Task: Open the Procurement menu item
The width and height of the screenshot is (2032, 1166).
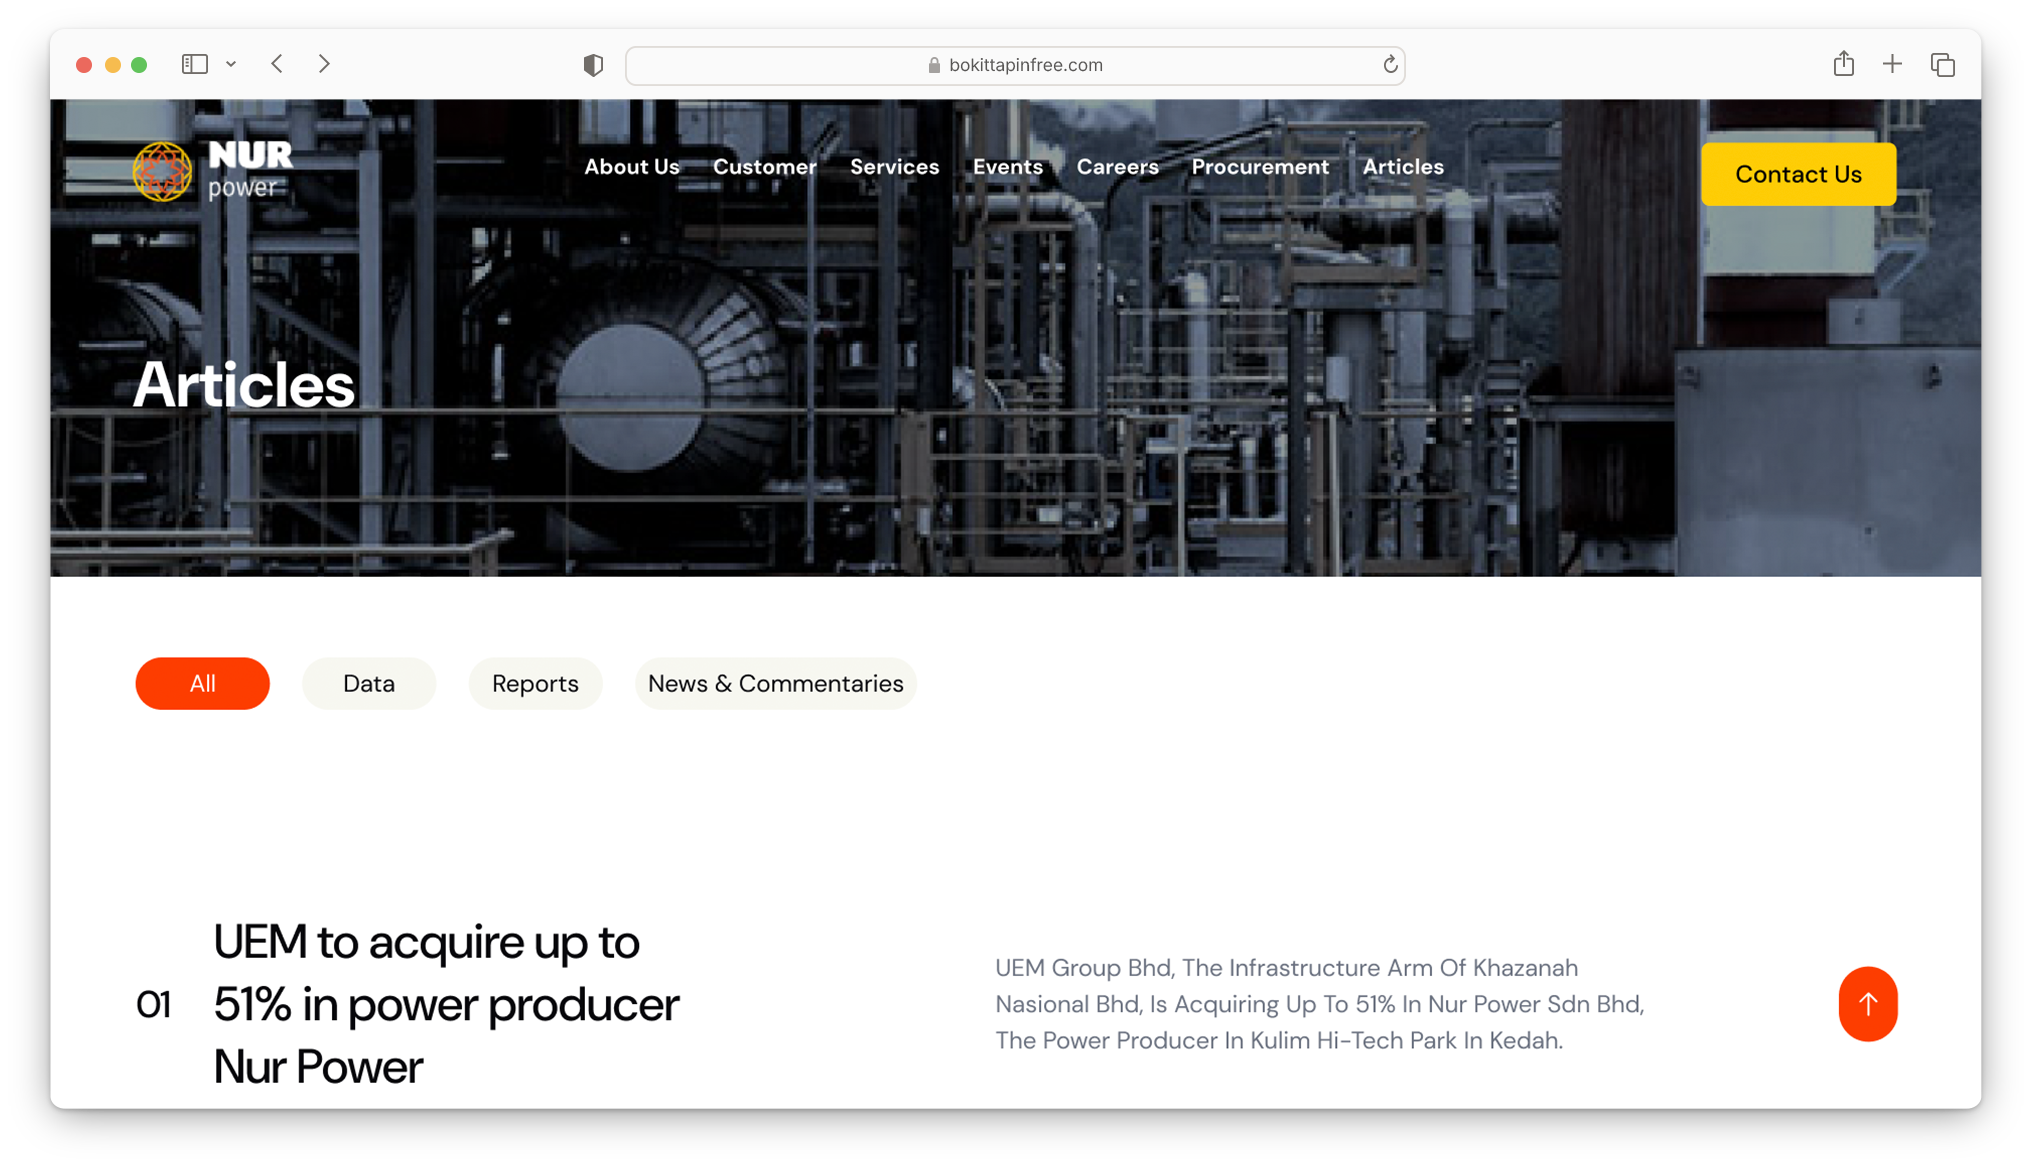Action: (1260, 167)
